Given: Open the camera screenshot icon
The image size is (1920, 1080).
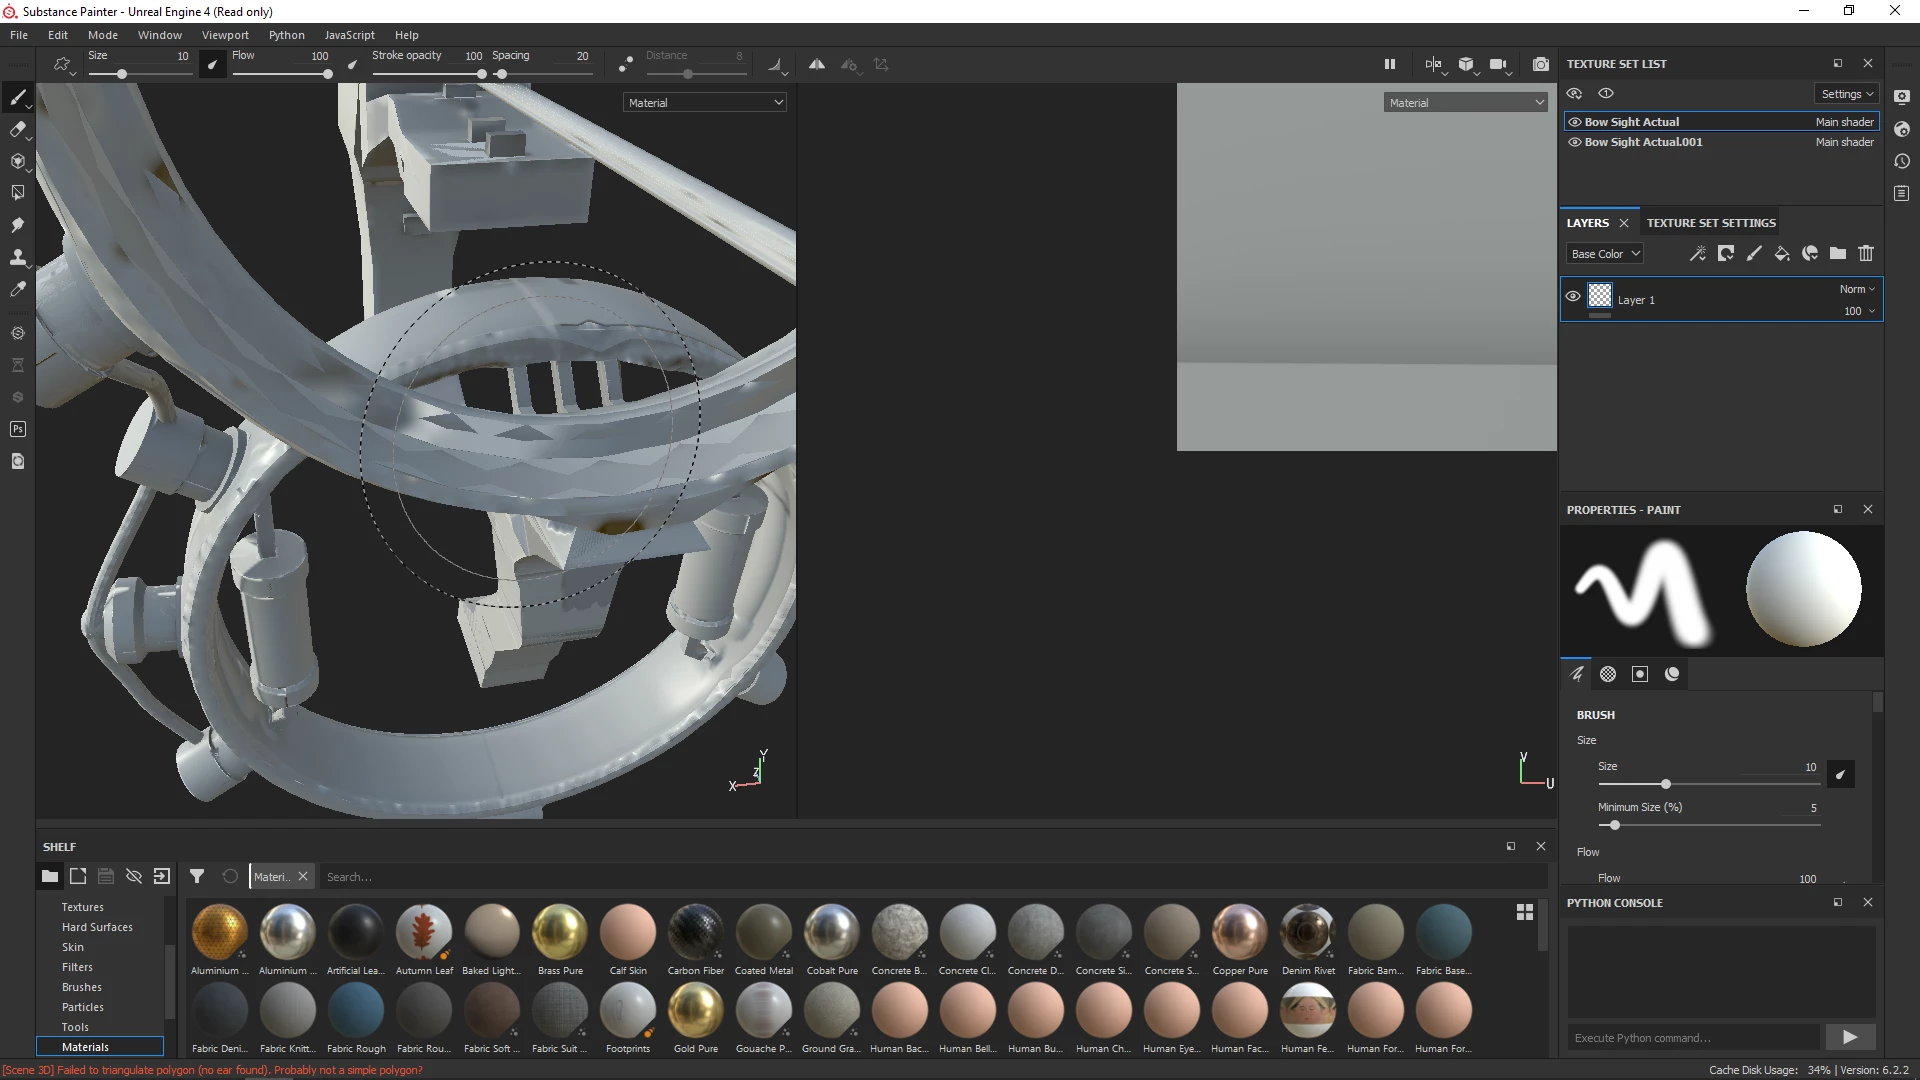Looking at the screenshot, I should tap(1540, 64).
